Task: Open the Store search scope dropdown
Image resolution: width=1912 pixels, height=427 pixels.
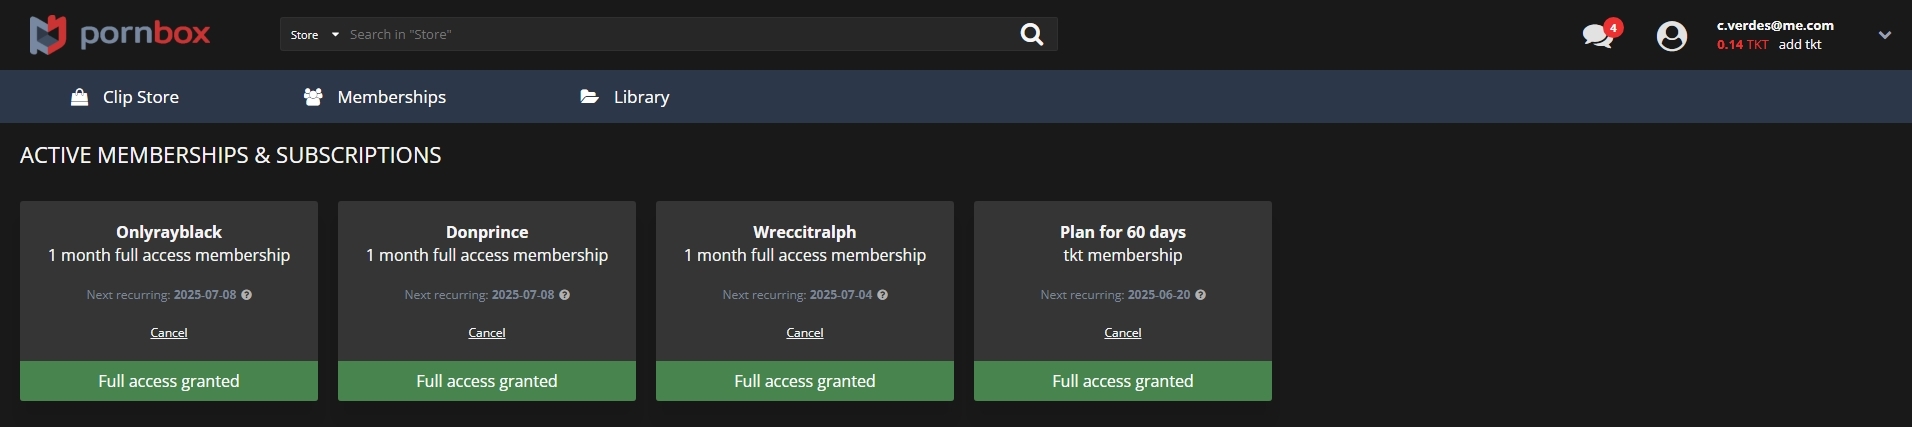Action: 314,35
